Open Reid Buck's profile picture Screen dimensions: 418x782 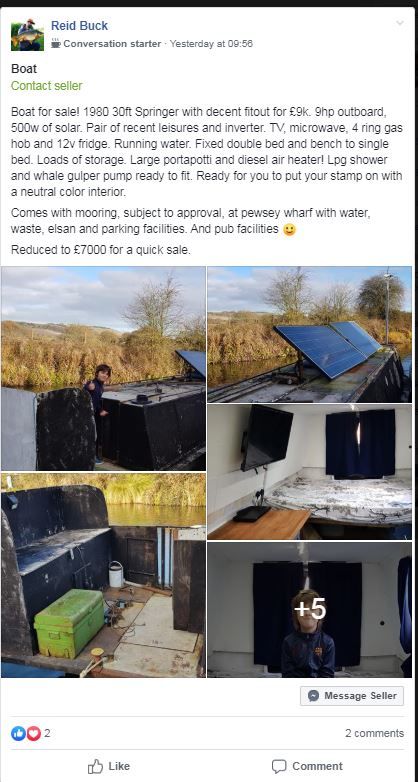click(27, 34)
